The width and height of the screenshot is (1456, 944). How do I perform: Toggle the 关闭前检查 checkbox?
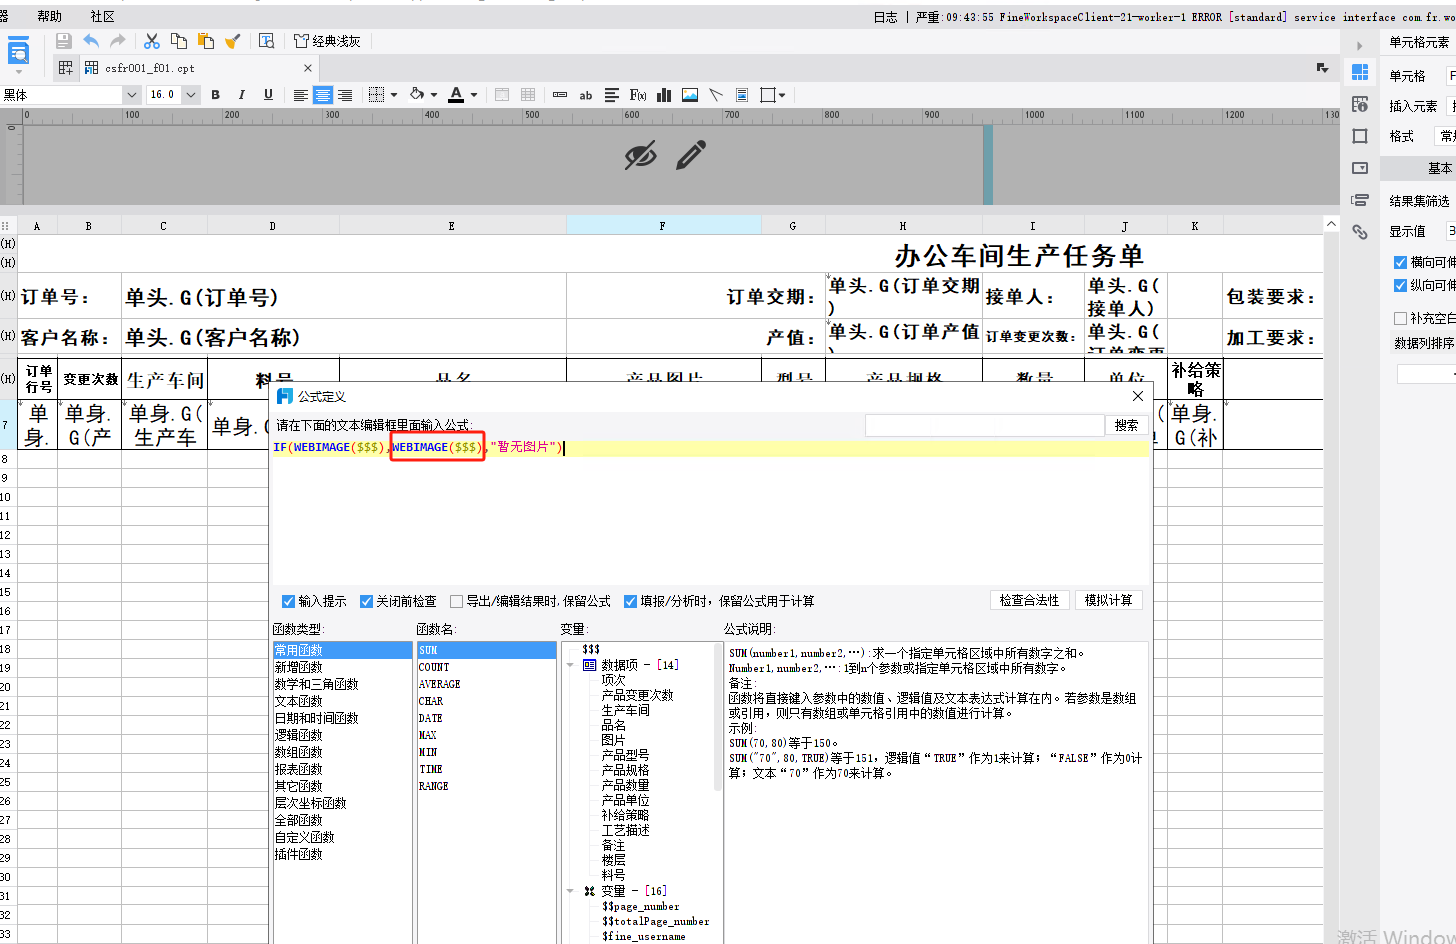(x=366, y=601)
